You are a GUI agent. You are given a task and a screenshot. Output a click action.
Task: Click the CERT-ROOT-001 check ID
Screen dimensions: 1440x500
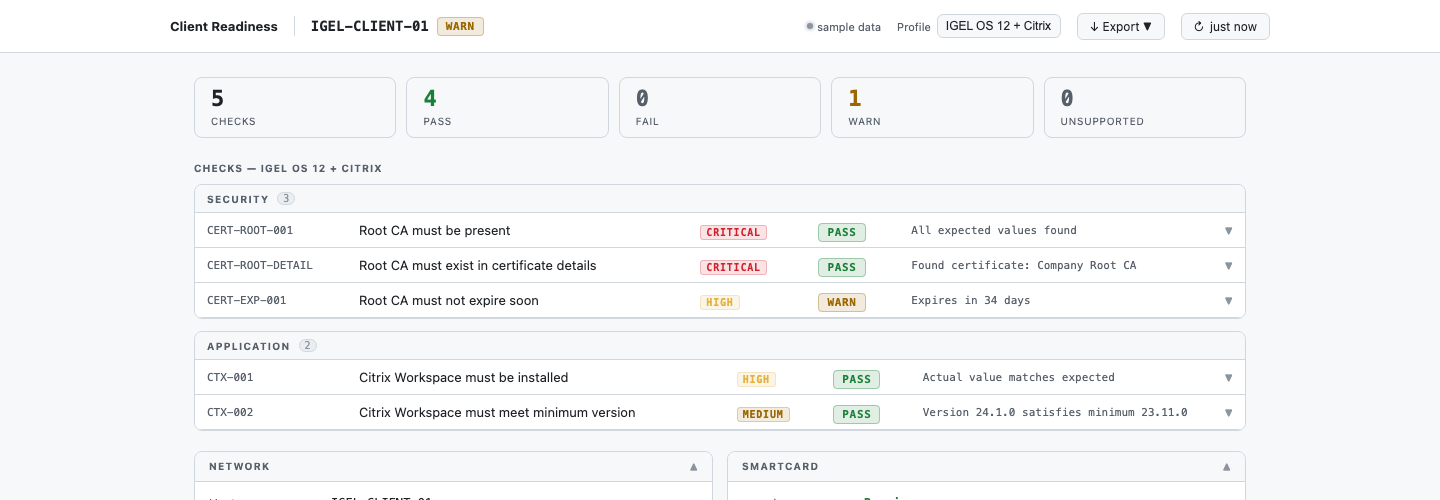click(250, 231)
